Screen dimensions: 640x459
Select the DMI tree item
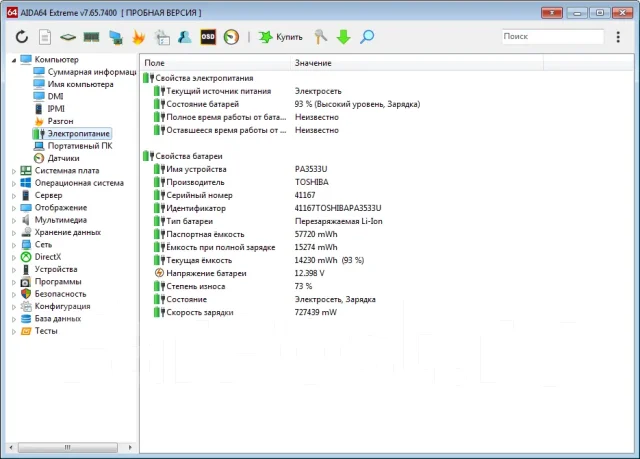[x=49, y=96]
